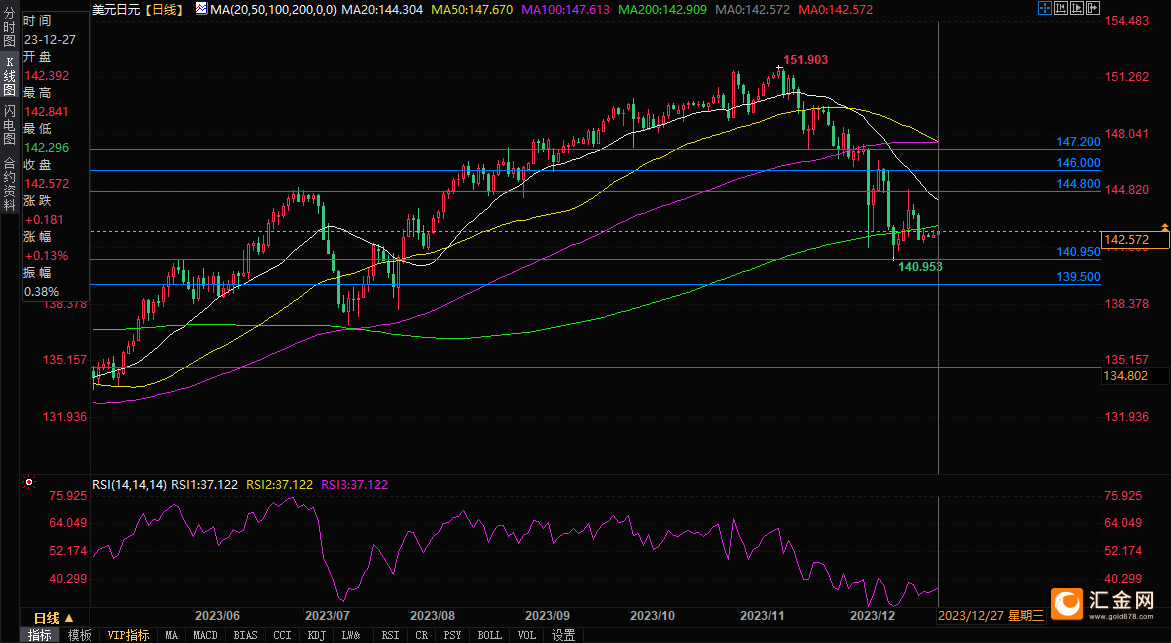Click the shrink chart to left icon

[1061, 8]
